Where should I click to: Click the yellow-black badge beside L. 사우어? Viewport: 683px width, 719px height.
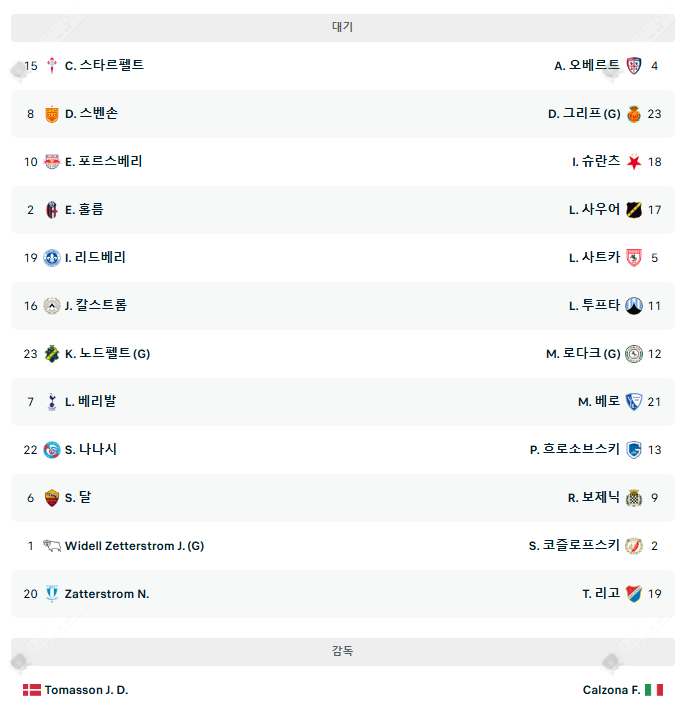(634, 210)
